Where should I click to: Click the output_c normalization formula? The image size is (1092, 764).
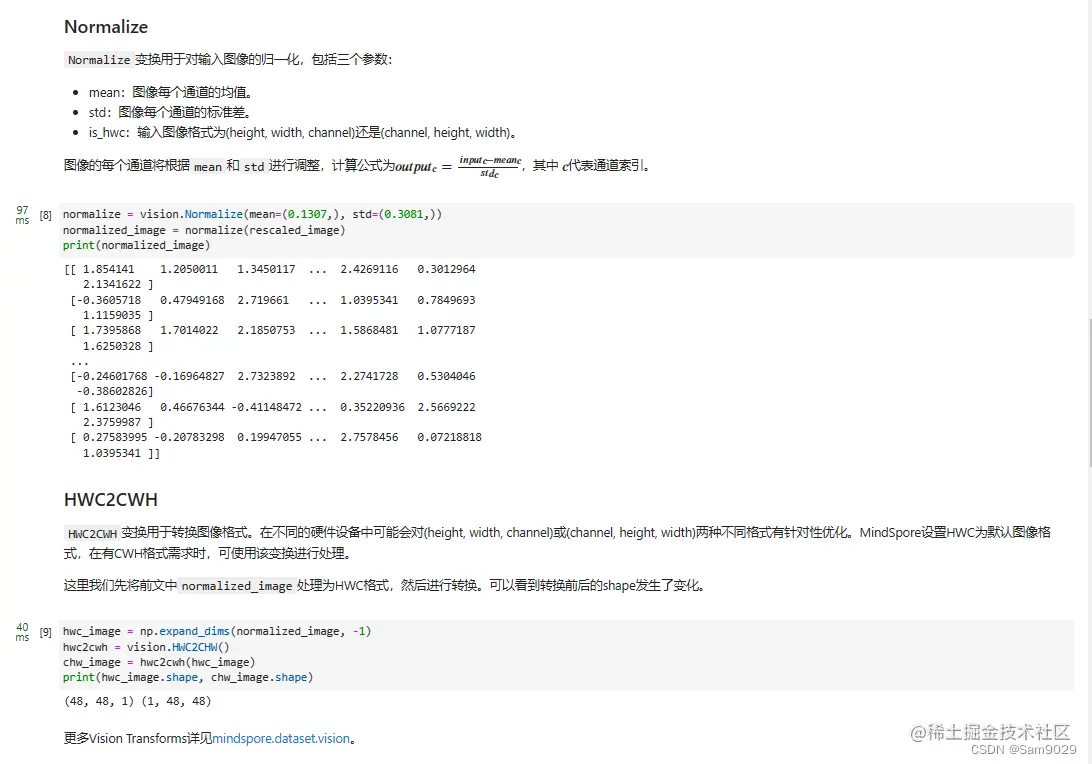[458, 166]
